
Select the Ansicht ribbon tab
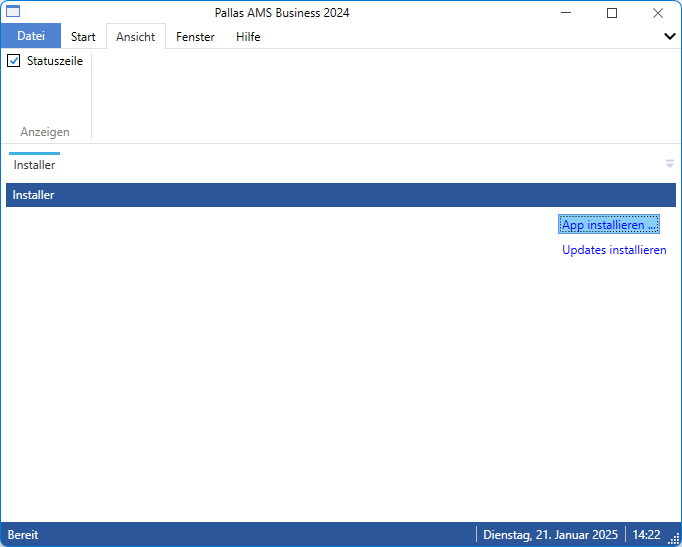click(135, 37)
